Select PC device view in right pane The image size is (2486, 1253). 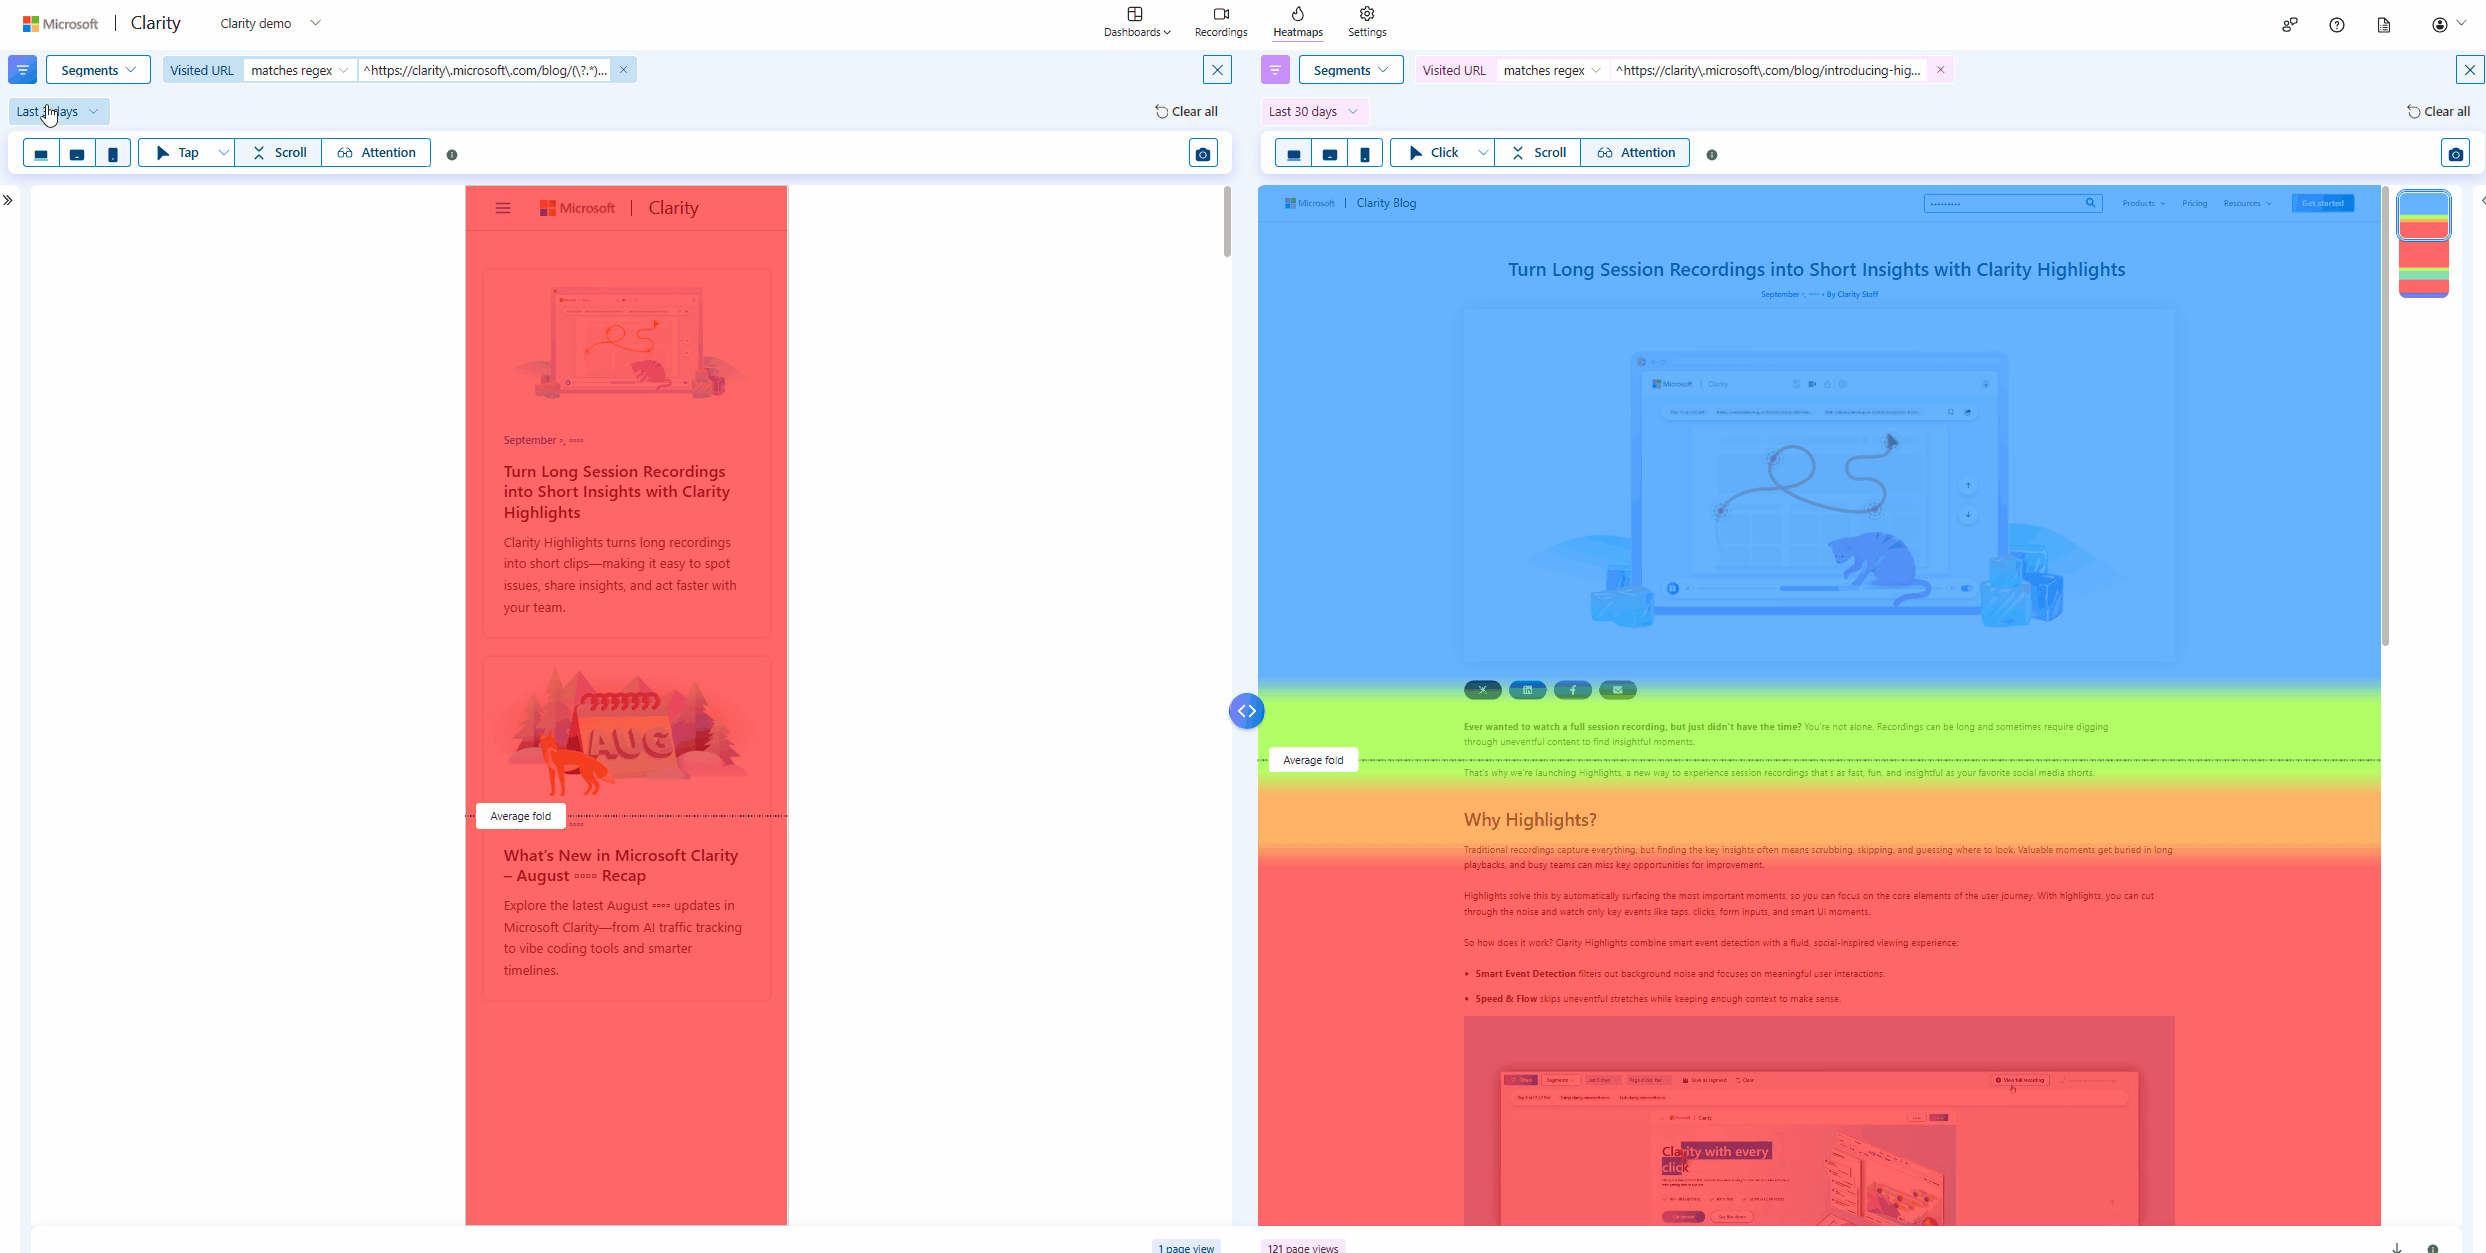[1294, 153]
